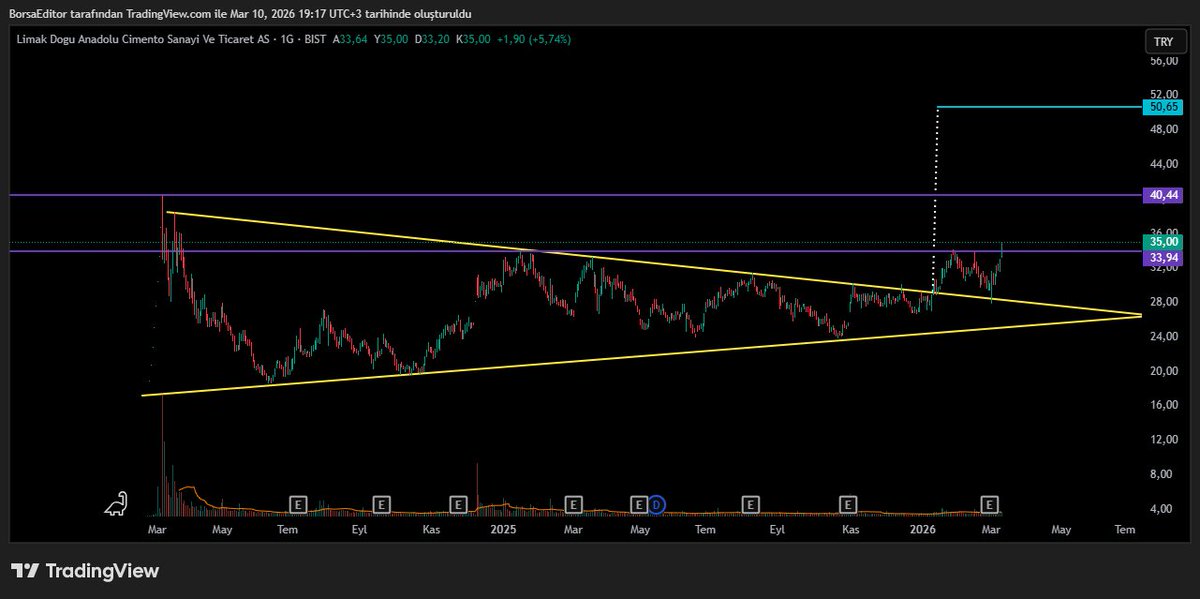This screenshot has height=599, width=1200.
Task: Select the green 35,00 current price label
Action: [x=1163, y=242]
